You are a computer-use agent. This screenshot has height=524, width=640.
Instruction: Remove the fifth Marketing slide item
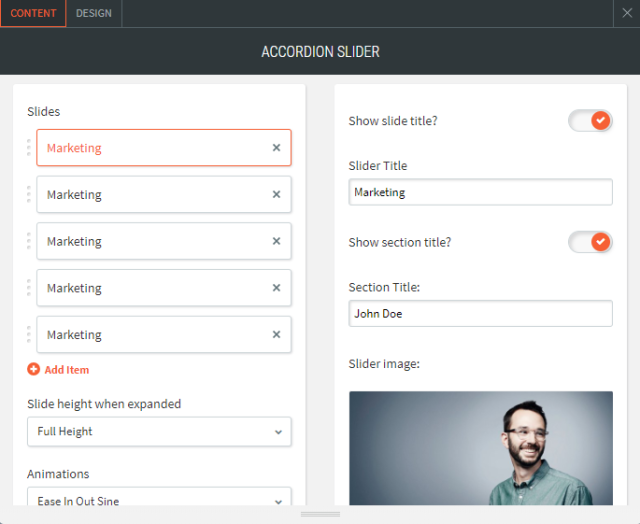277,335
